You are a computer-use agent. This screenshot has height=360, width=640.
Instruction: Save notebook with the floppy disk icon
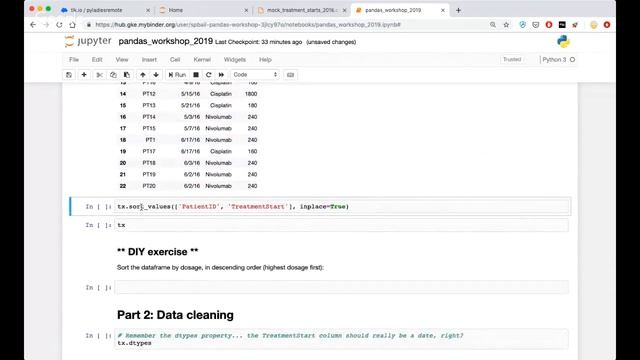pos(69,75)
